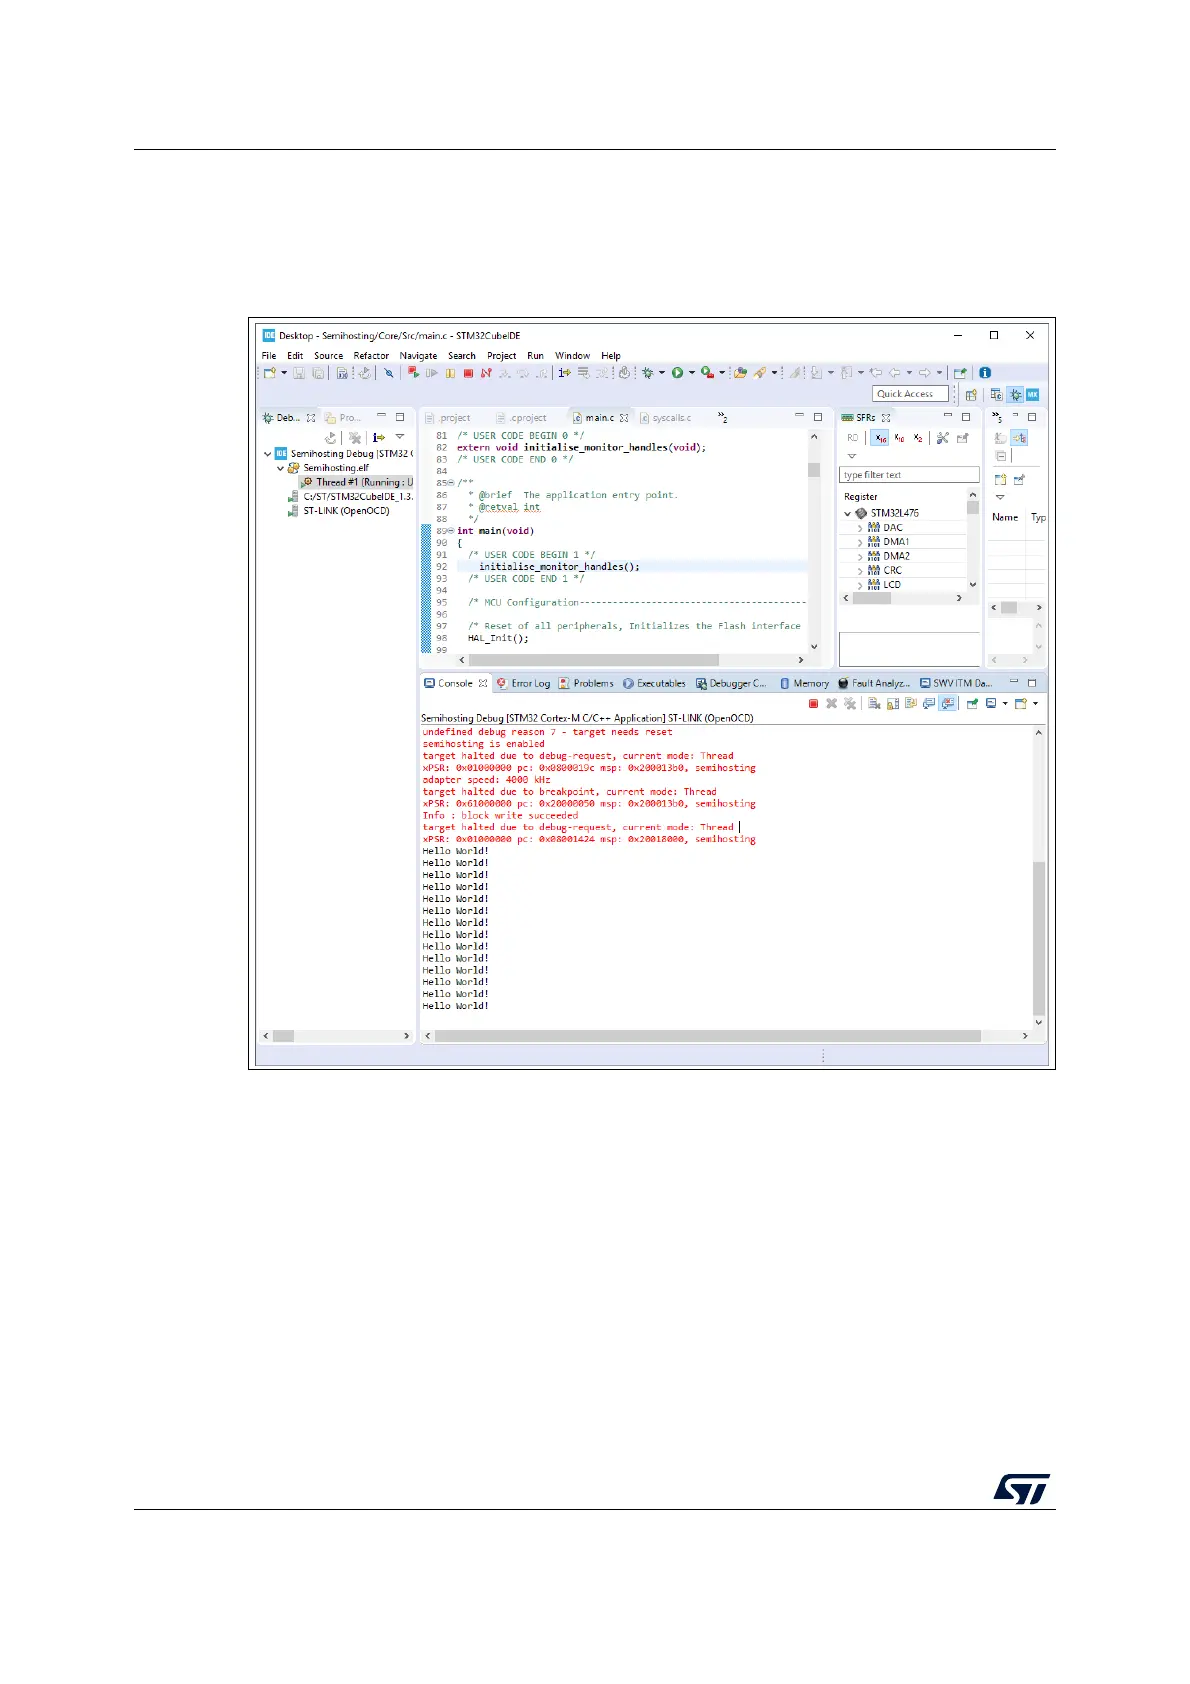Open the Open Perspective icon
Screen dimensions: 1190x1684
[x=972, y=394]
